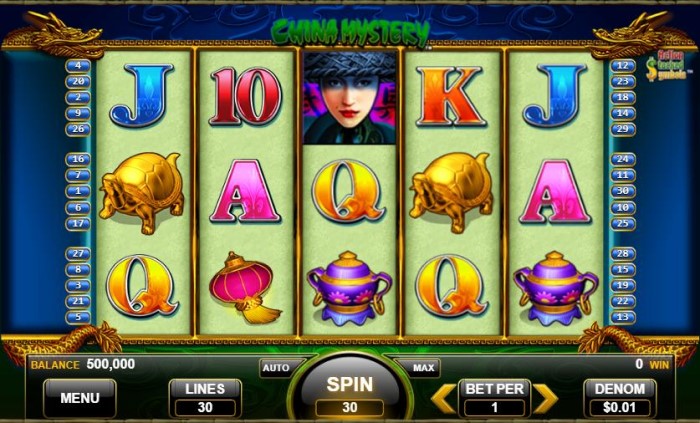700x423 pixels.
Task: Click the pink A on second reel
Action: click(245, 191)
